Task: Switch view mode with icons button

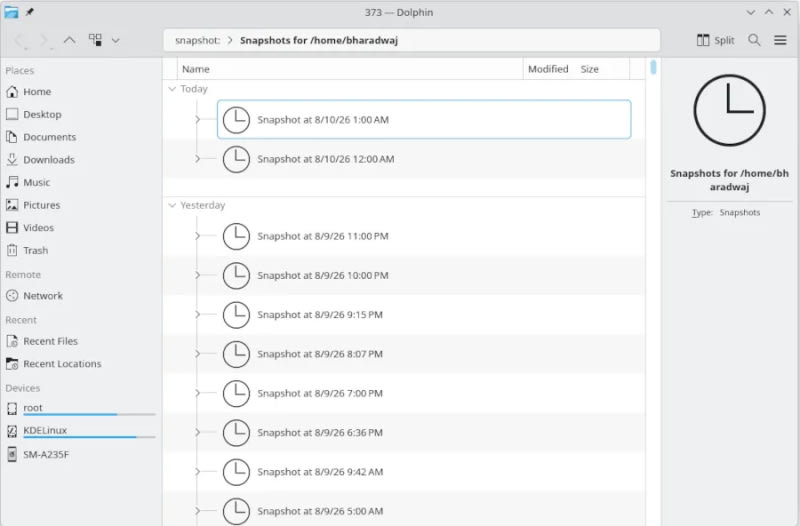Action: pyautogui.click(x=95, y=40)
